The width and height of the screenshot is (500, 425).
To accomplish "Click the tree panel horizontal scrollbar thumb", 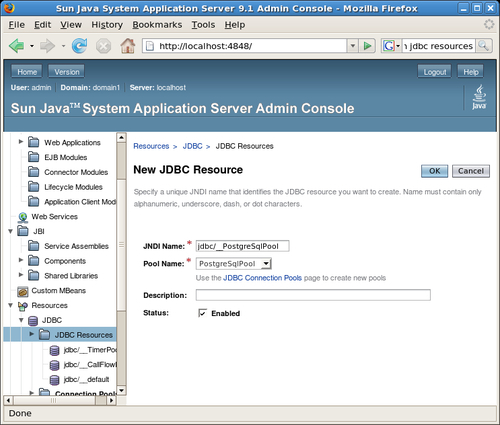I will (x=53, y=400).
